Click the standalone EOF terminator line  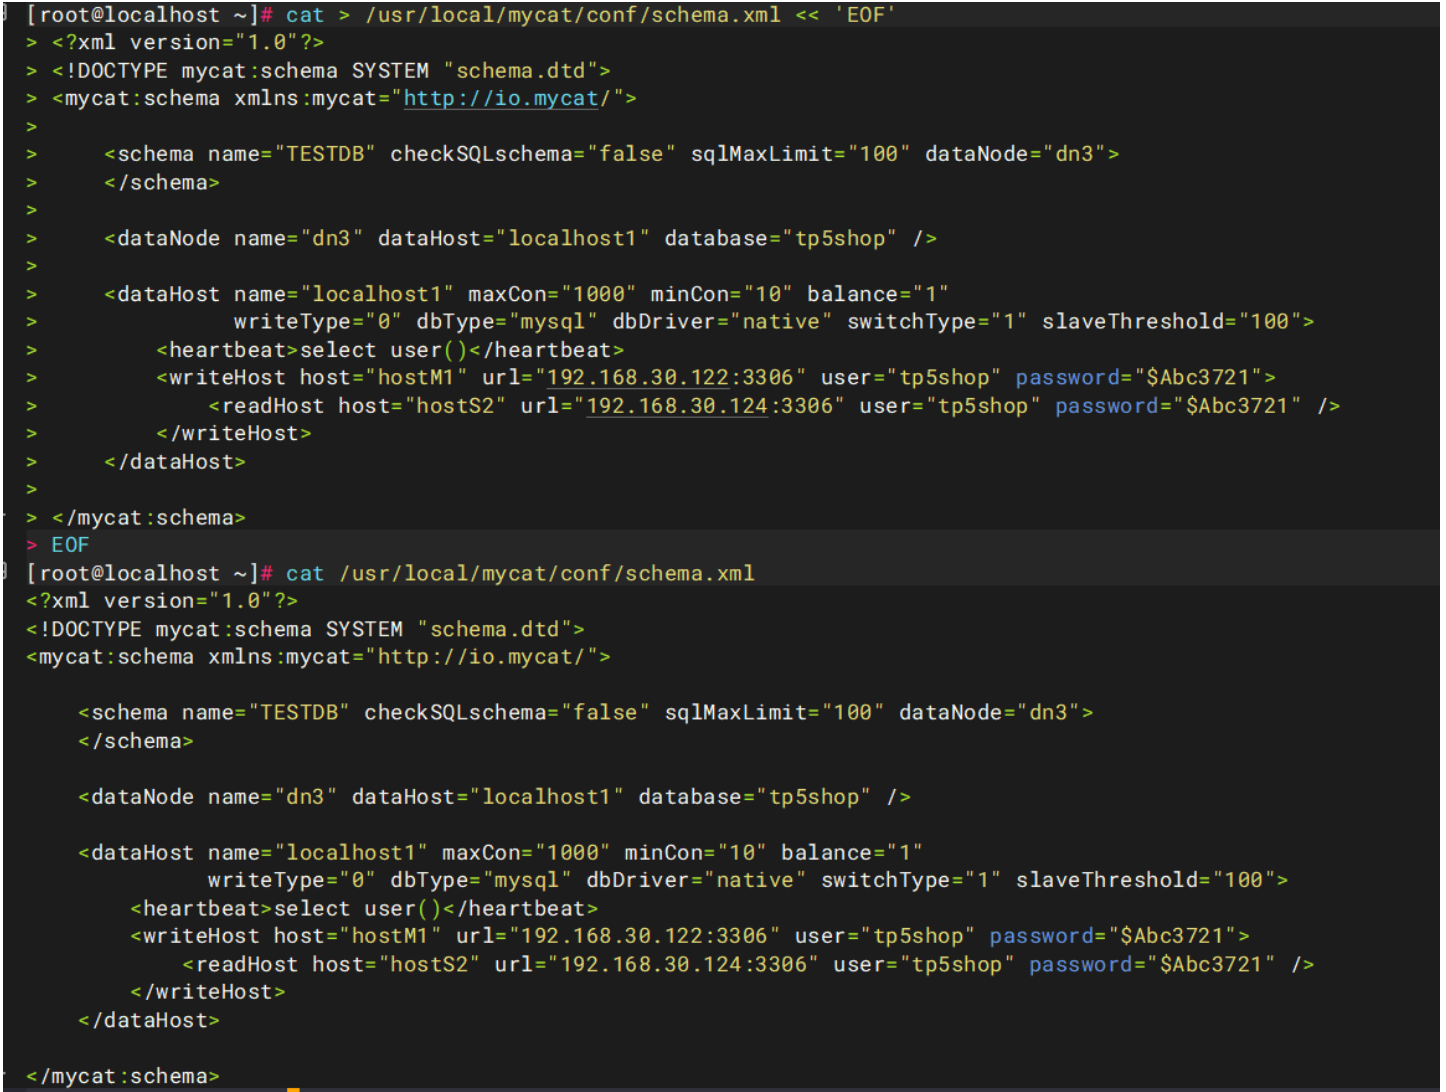point(70,545)
